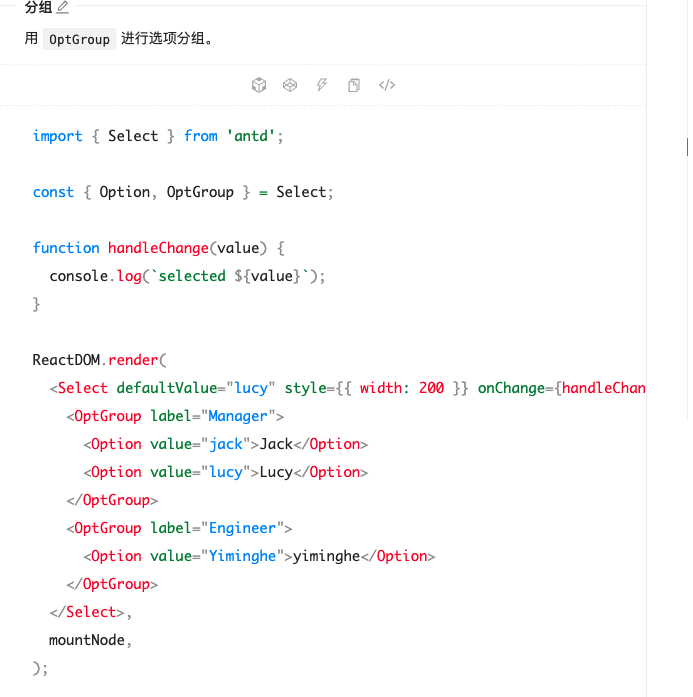The width and height of the screenshot is (693, 697).
Task: Click the 'import' keyword in the first line
Action: point(58,136)
